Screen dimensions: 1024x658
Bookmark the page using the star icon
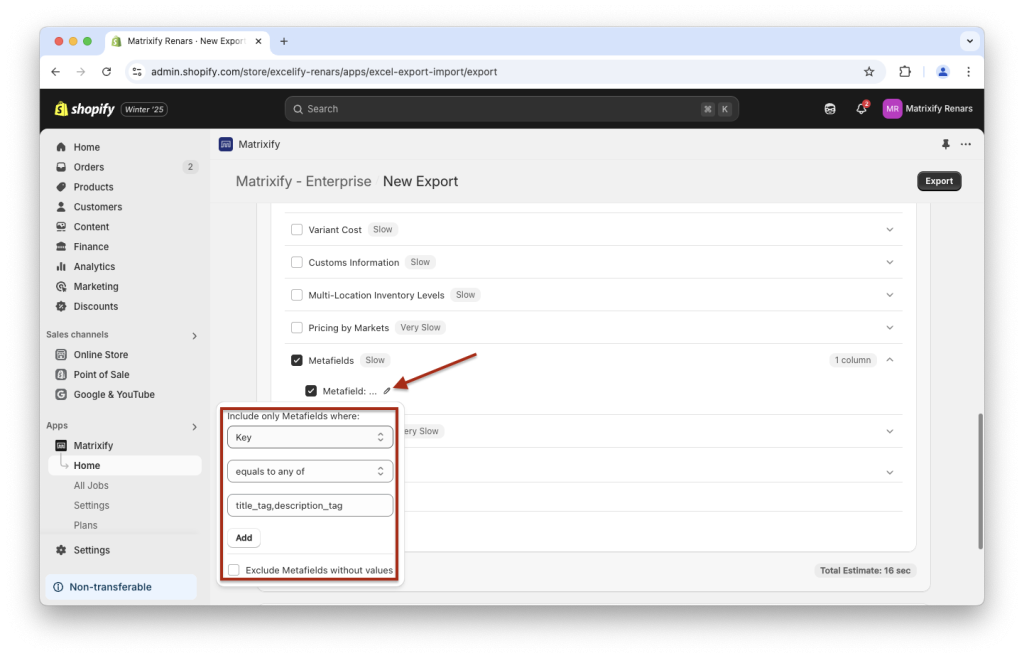coord(869,71)
